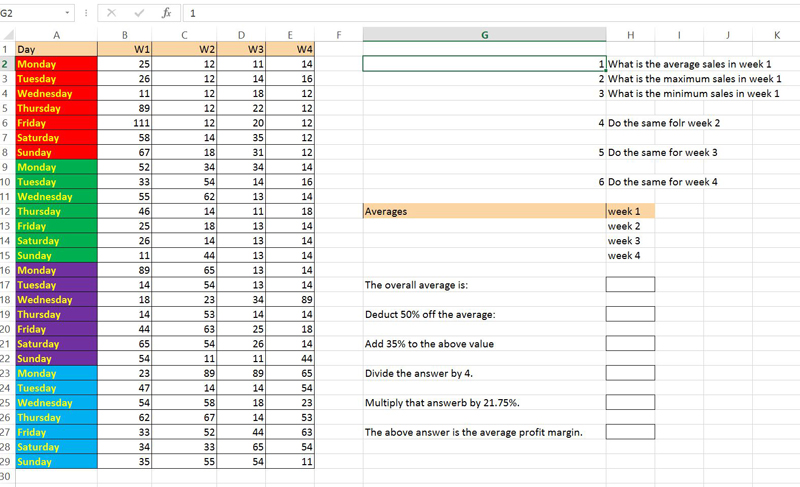Select column I header
Image resolution: width=800 pixels, height=487 pixels.
click(x=679, y=35)
